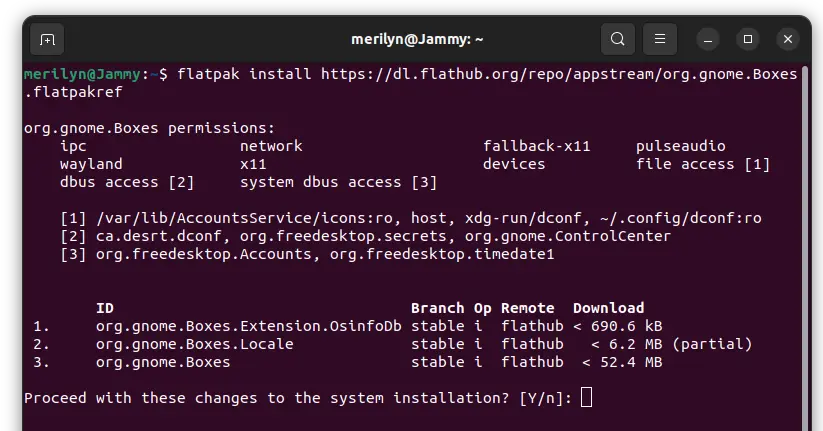Image resolution: width=823 pixels, height=431 pixels.
Task: Click the Branch column header
Action: [x=437, y=308]
